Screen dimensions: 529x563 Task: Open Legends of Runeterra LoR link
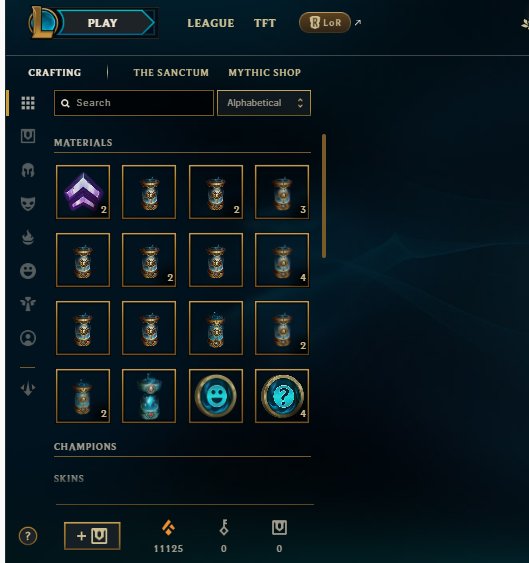pos(325,23)
